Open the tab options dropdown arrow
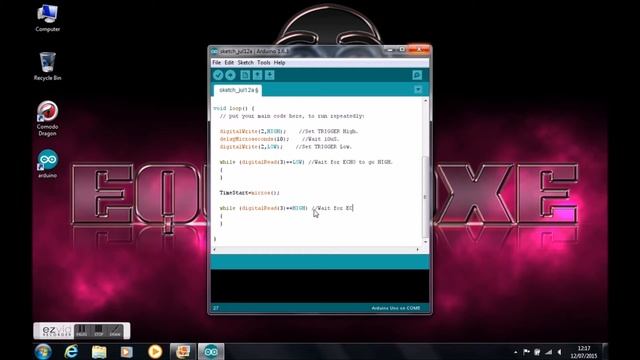Screen dimensions: 640x360 418,90
